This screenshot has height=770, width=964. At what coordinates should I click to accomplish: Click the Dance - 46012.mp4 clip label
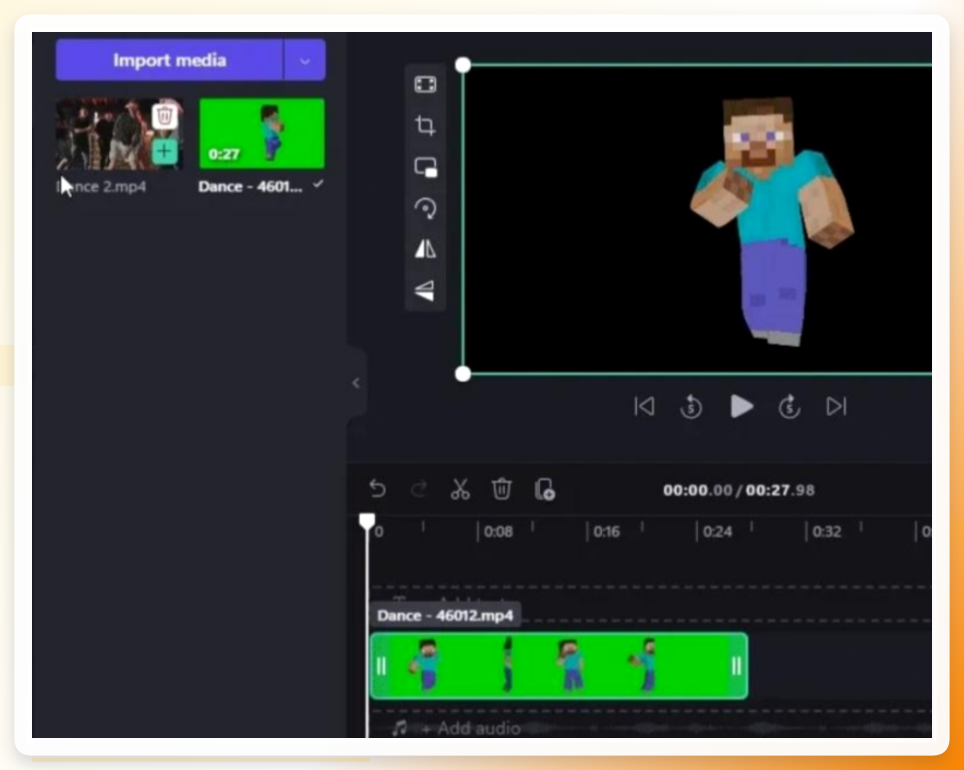(x=445, y=616)
